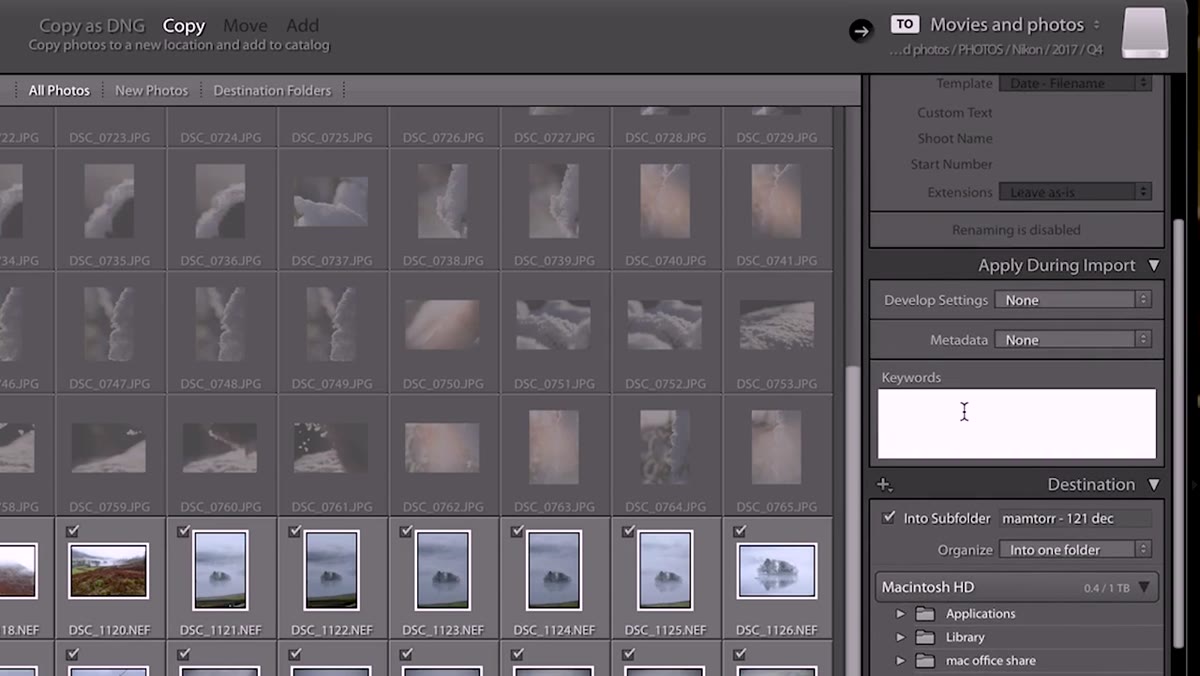The width and height of the screenshot is (1200, 676).
Task: Select the DSC_1126.NEF thumbnail
Action: [x=777, y=571]
